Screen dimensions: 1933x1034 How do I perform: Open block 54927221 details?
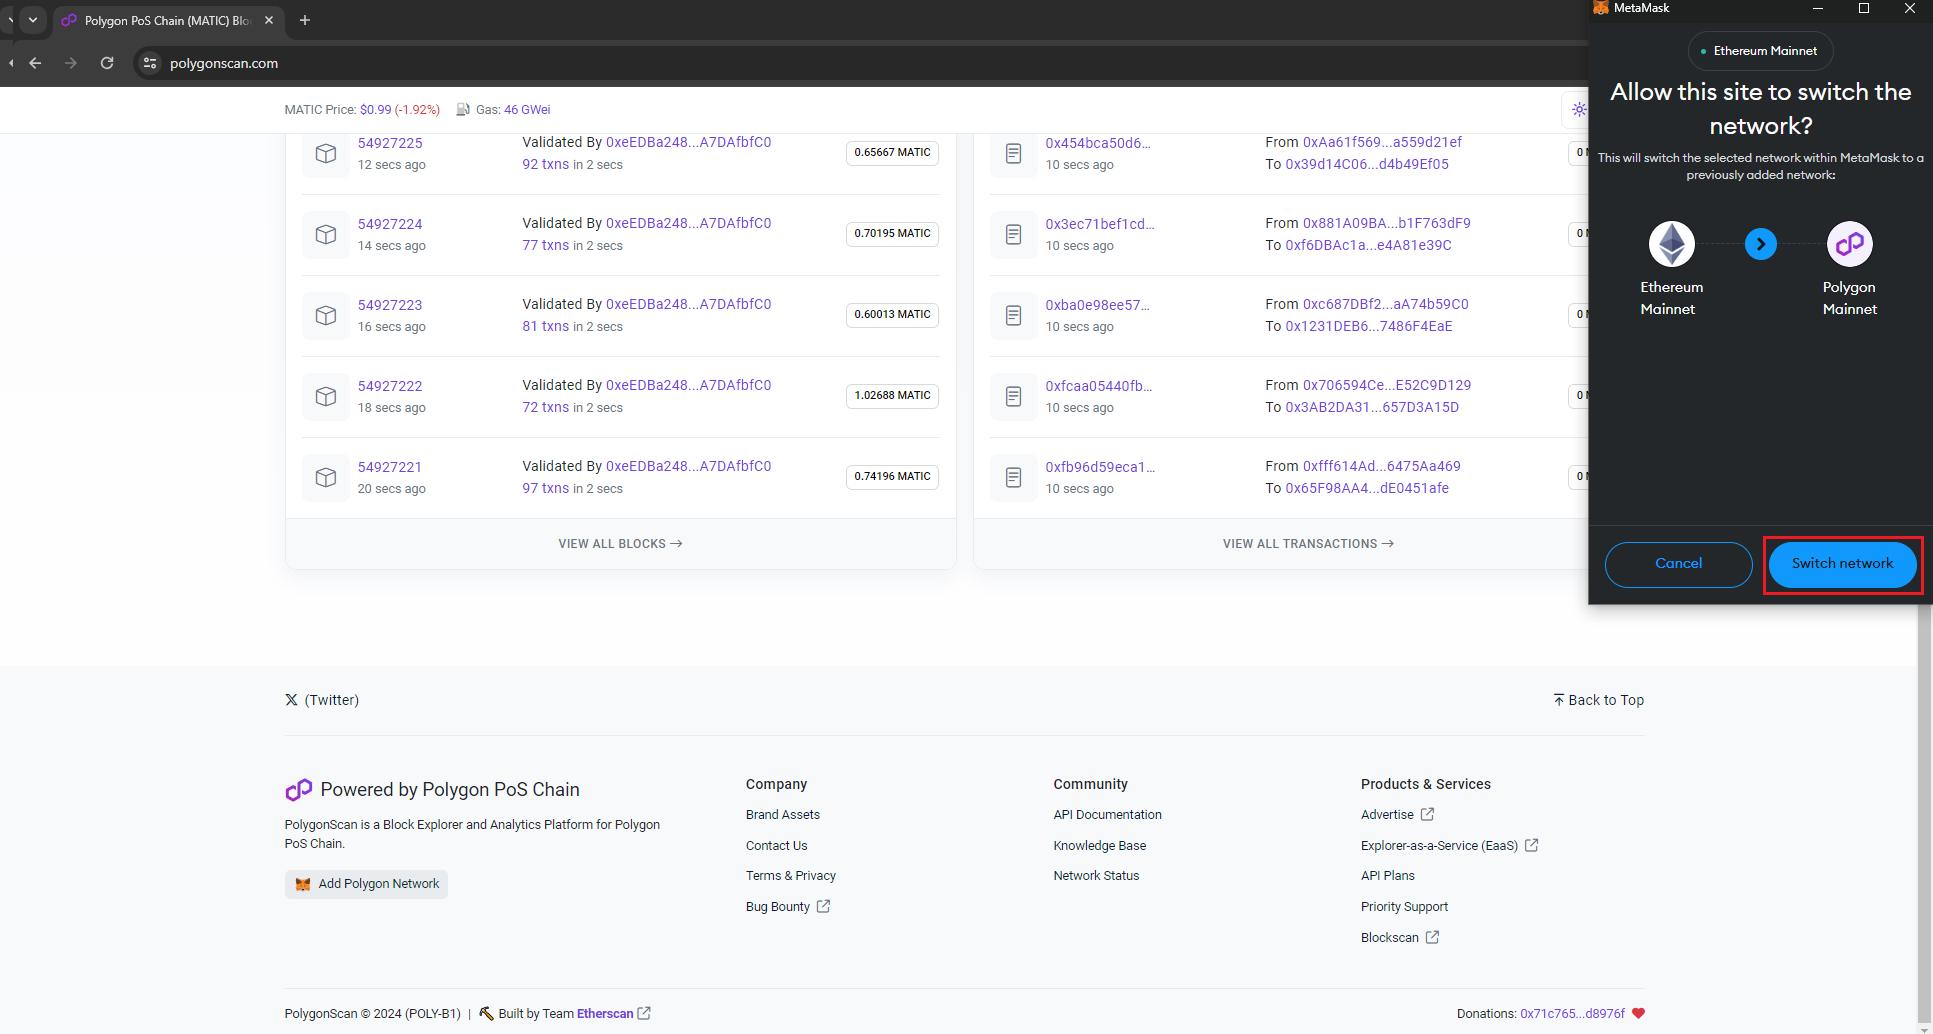pos(390,467)
